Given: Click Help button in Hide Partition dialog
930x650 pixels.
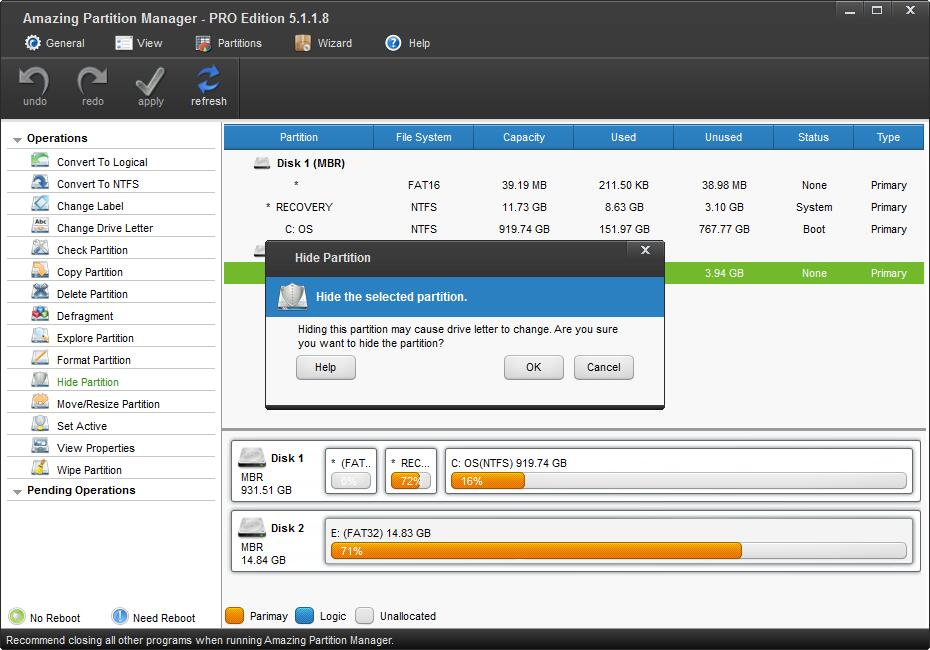Looking at the screenshot, I should pos(325,367).
